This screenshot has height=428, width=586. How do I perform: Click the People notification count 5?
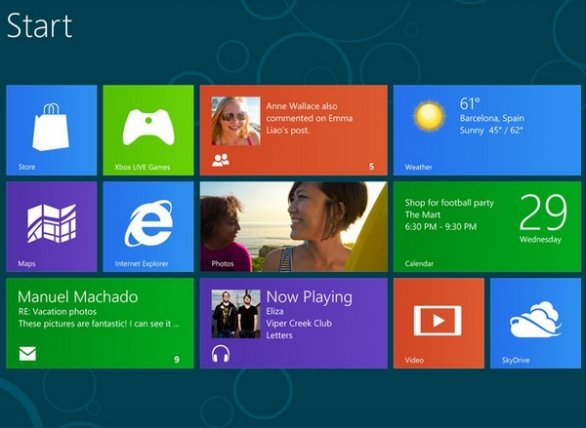click(x=371, y=167)
